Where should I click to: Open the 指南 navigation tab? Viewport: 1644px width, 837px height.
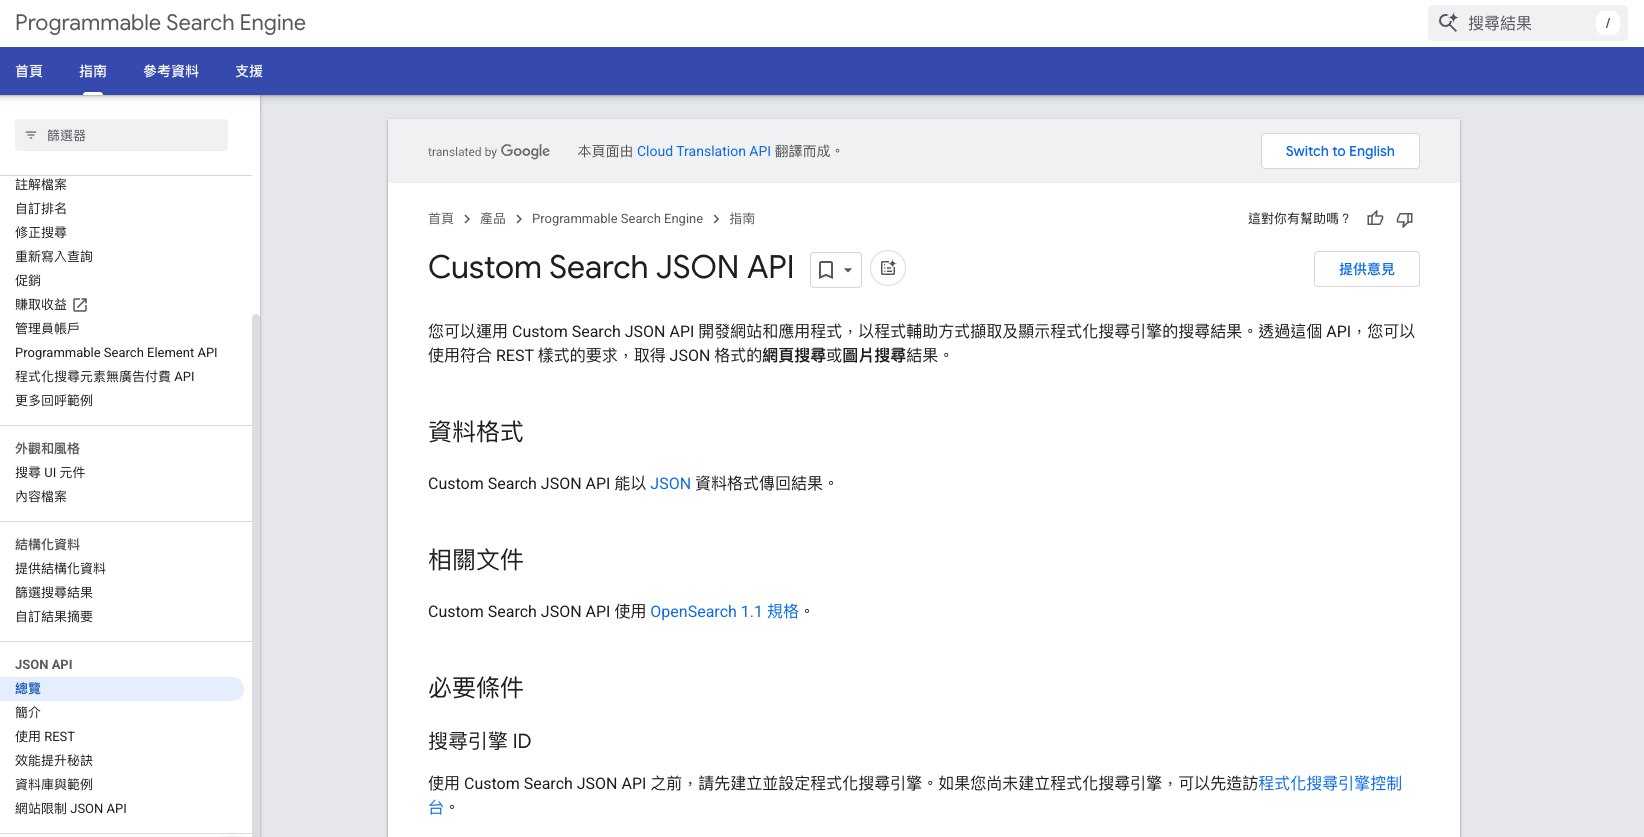point(93,71)
